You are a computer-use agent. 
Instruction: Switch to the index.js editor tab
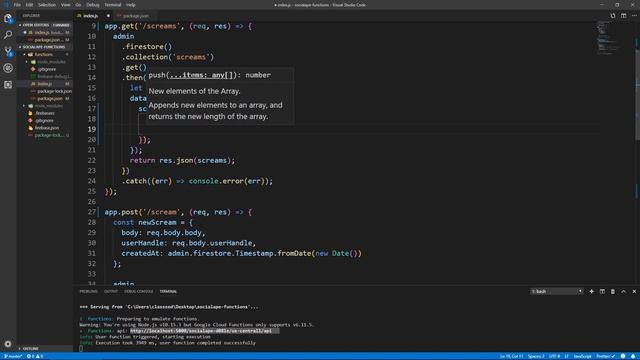[x=91, y=16]
